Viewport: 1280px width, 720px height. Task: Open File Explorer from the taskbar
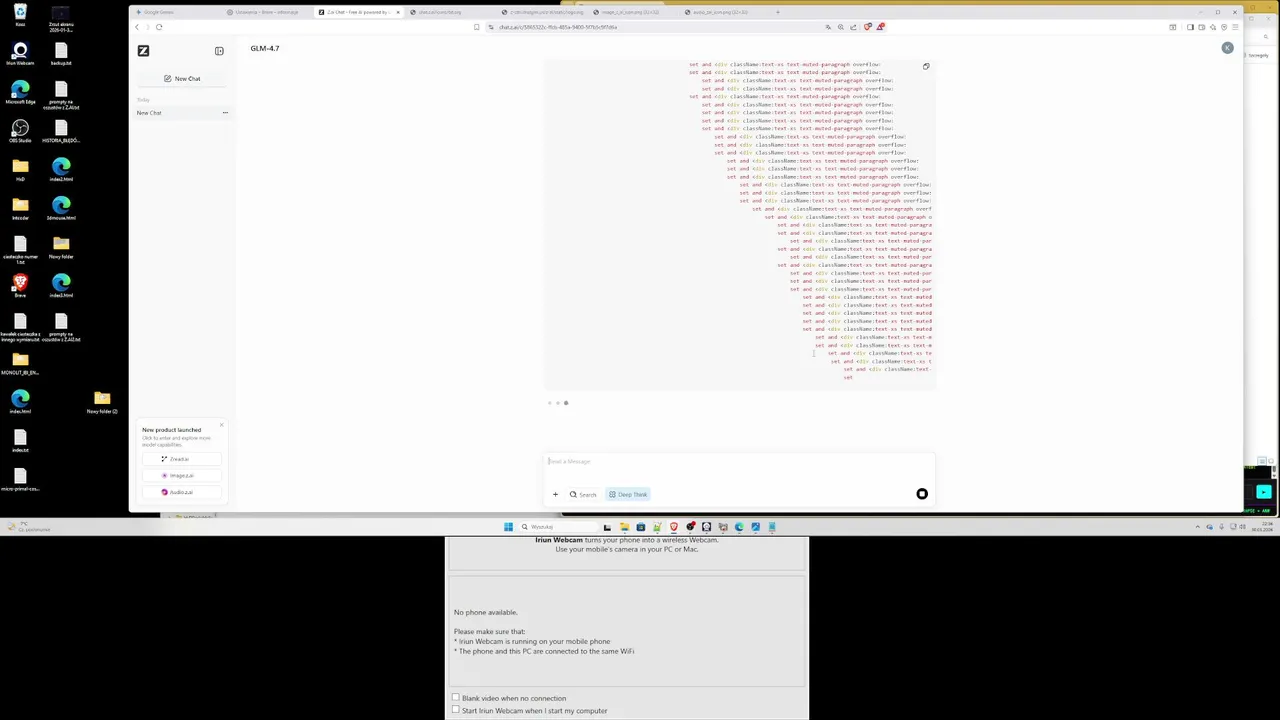point(624,527)
